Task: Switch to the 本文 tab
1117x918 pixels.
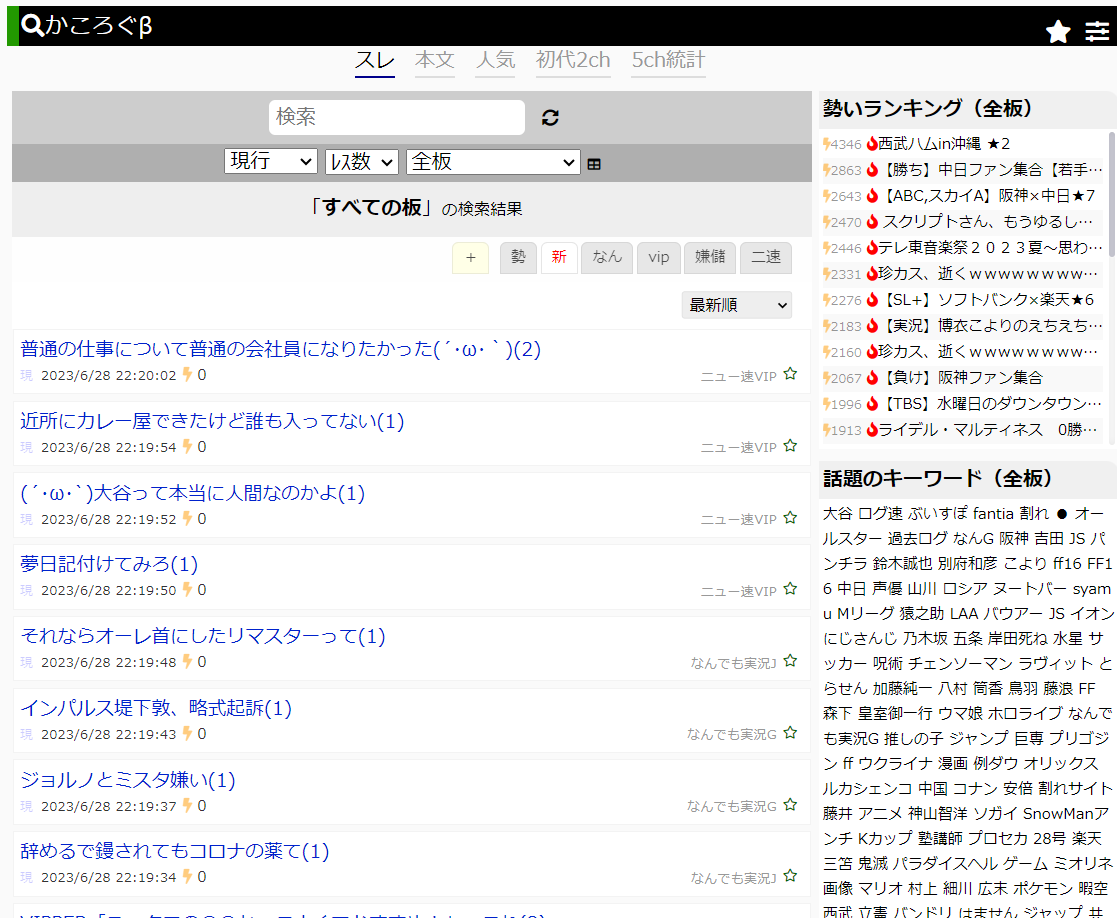Action: [x=435, y=60]
